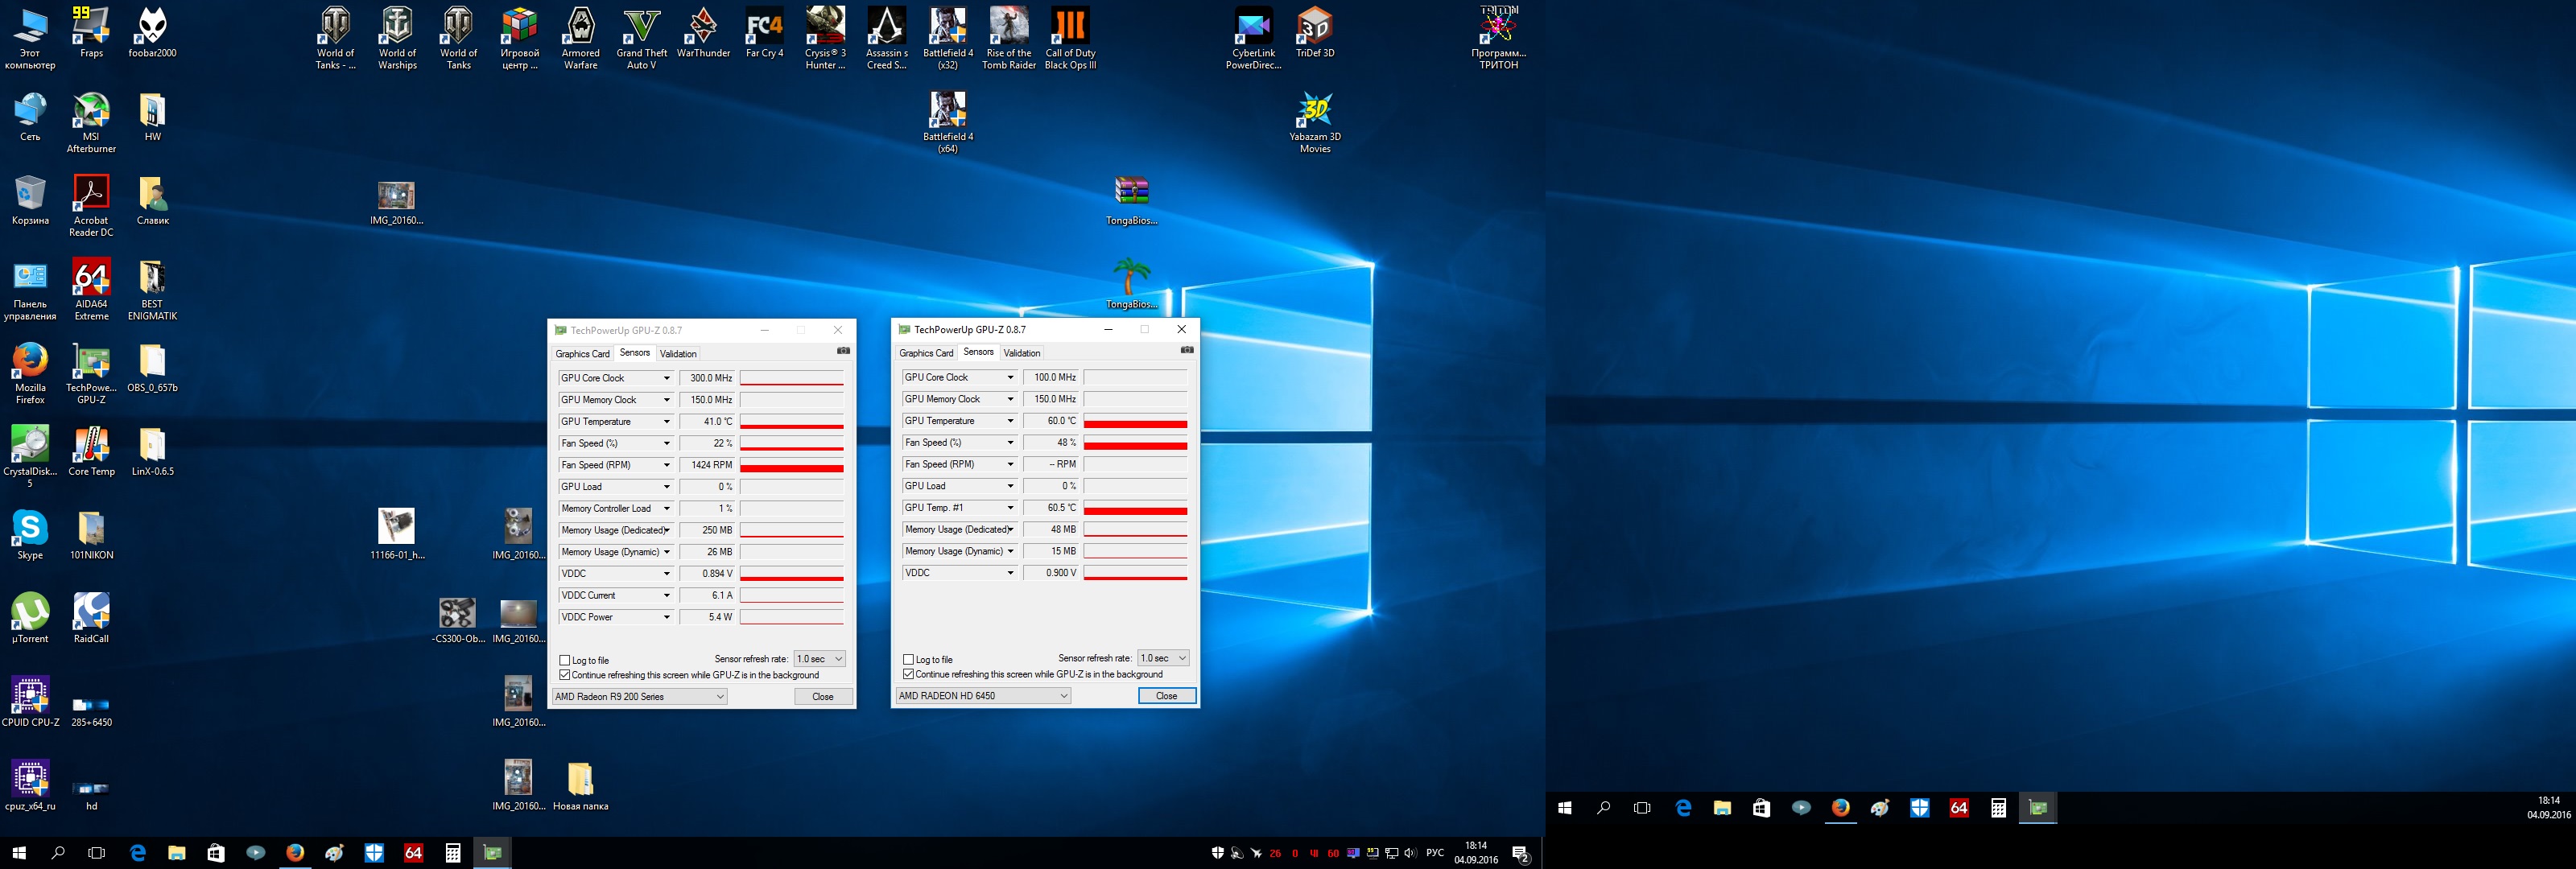This screenshot has width=2576, height=869.
Task: Enable Log to file in R9 200 window
Action: 566,660
